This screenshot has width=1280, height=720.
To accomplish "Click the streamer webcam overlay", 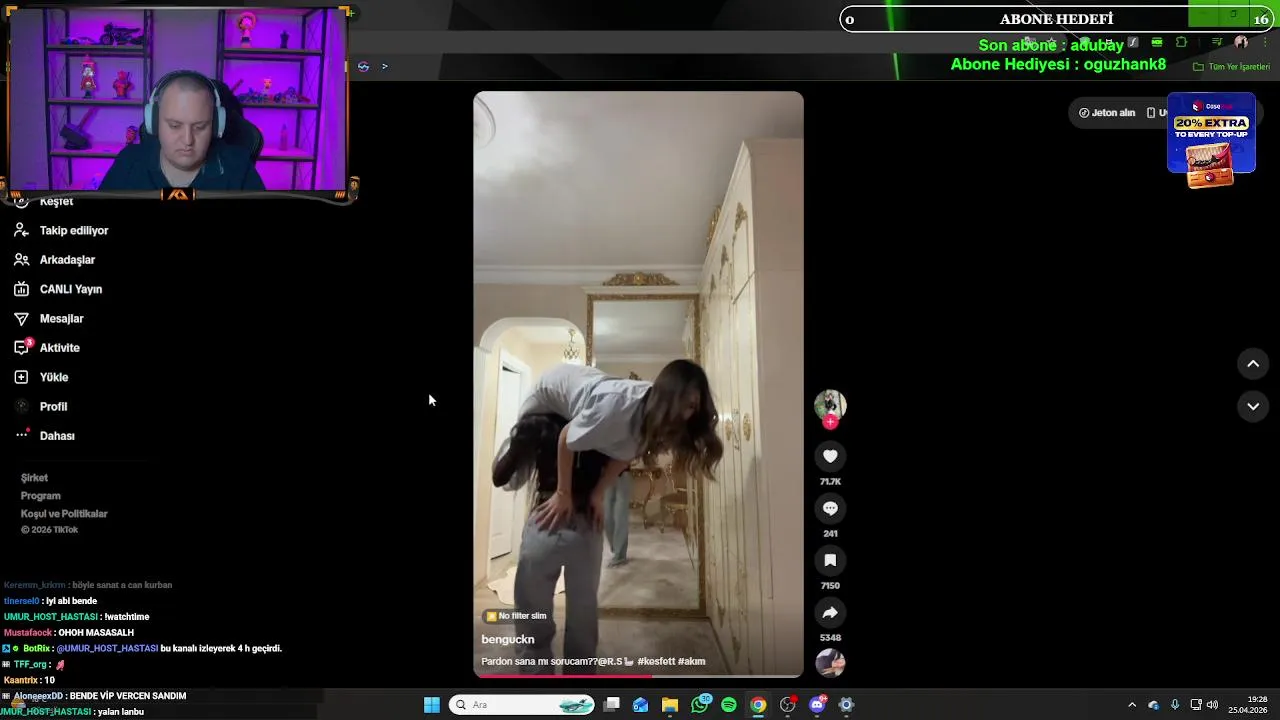I will point(180,100).
